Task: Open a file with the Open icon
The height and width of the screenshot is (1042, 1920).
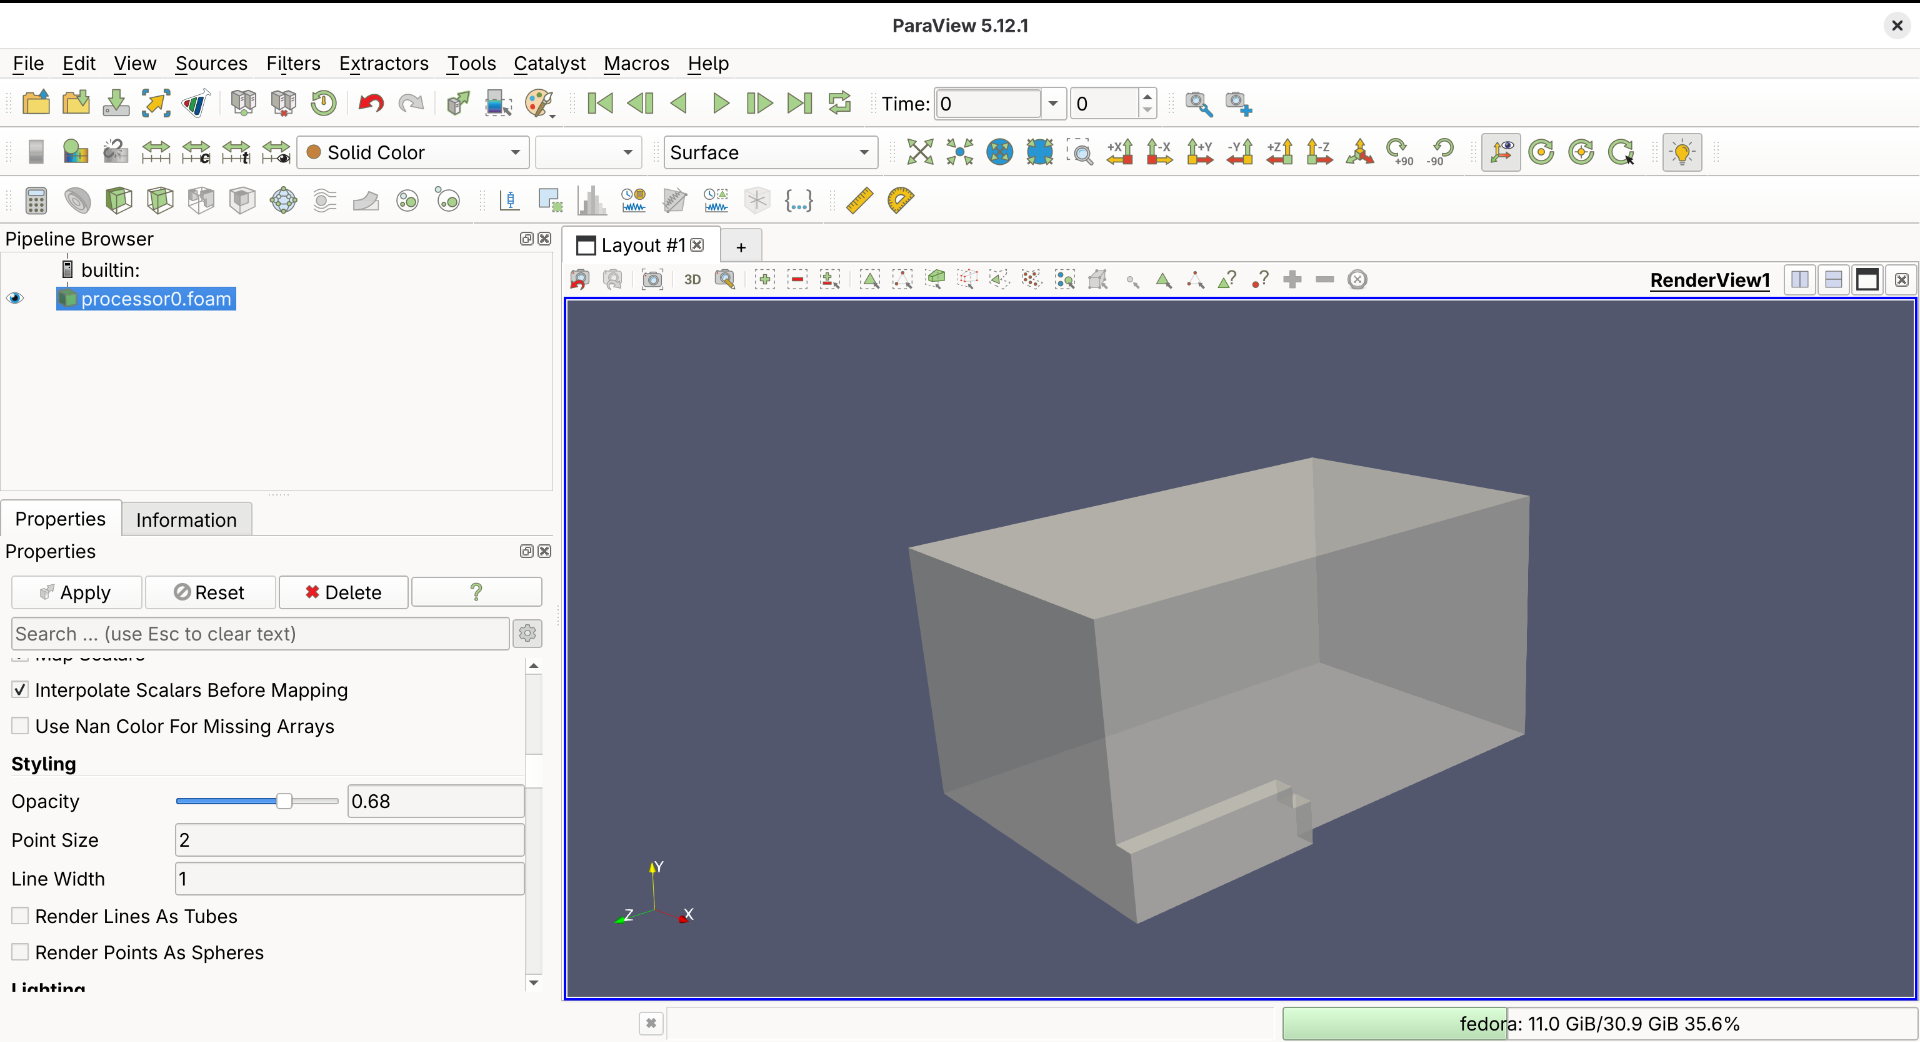Action: pyautogui.click(x=36, y=103)
